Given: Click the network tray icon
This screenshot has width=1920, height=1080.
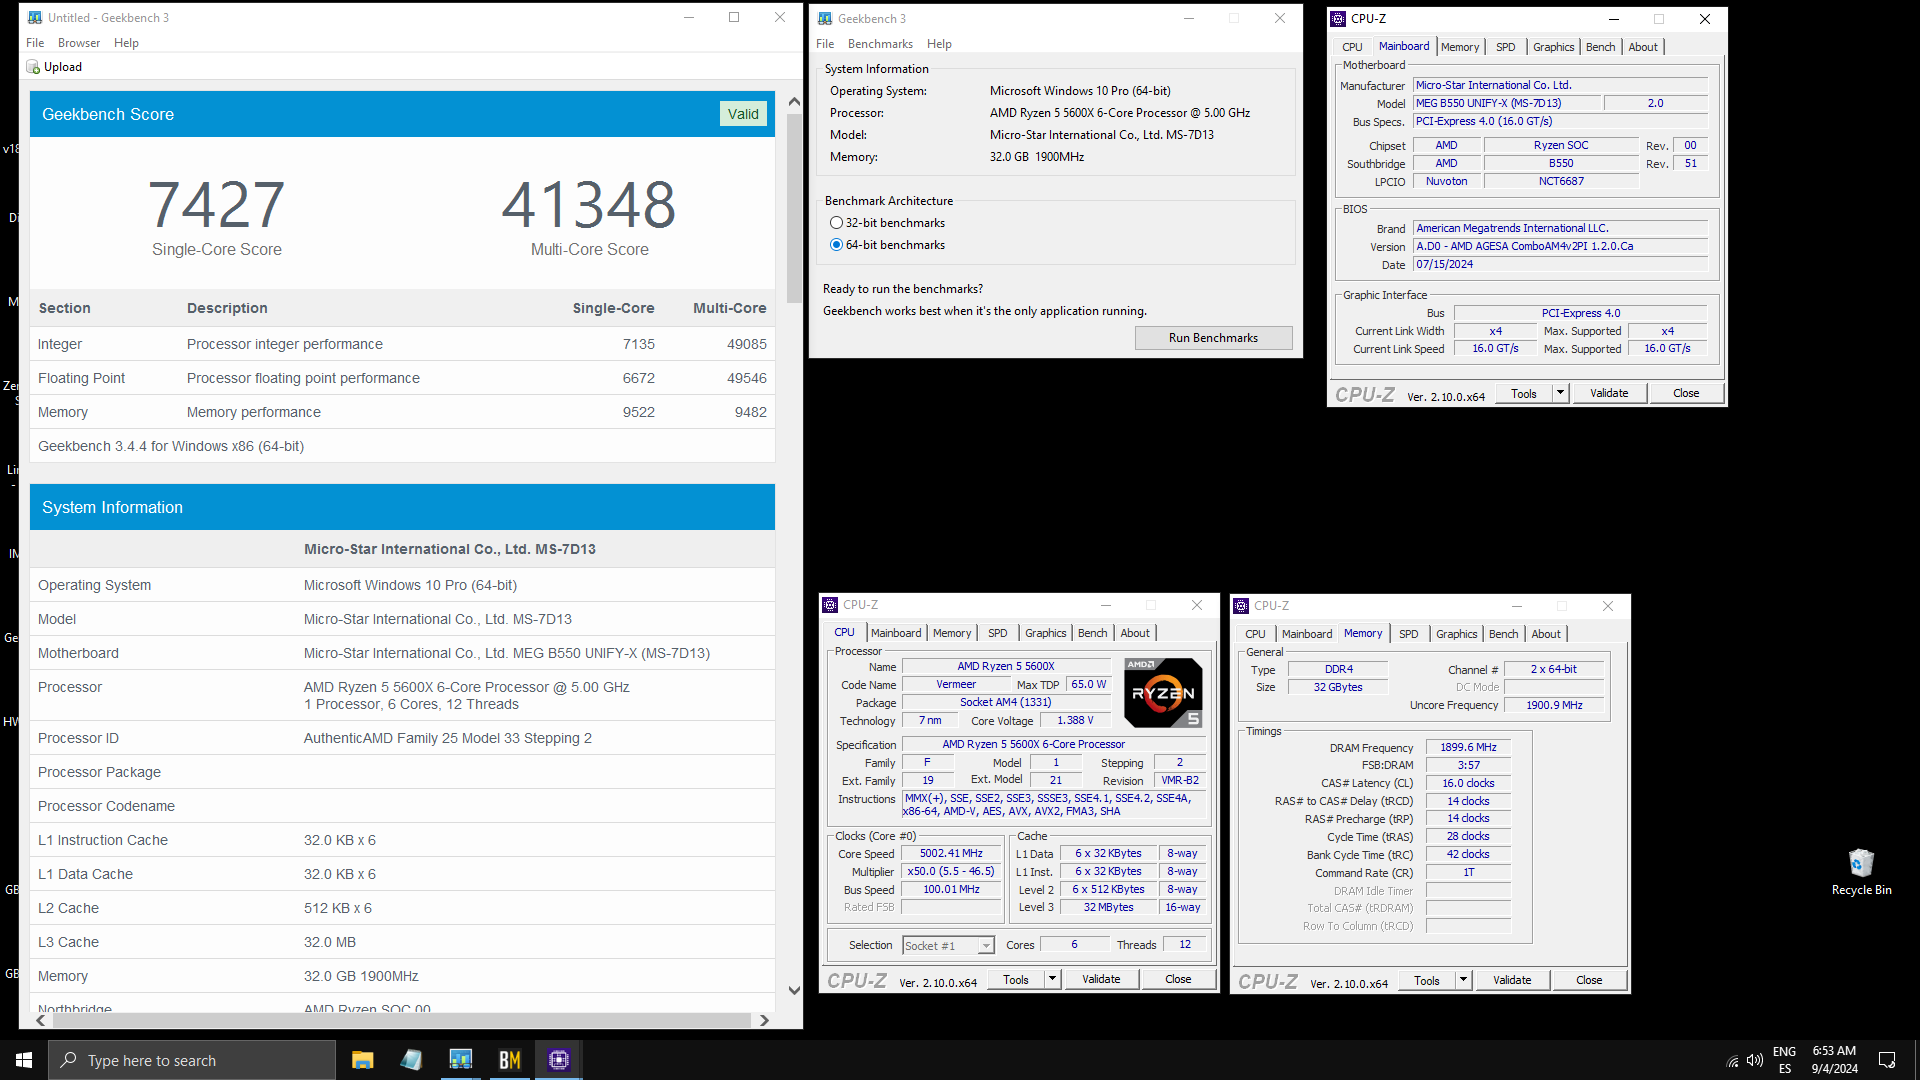Looking at the screenshot, I should coord(1732,1061).
